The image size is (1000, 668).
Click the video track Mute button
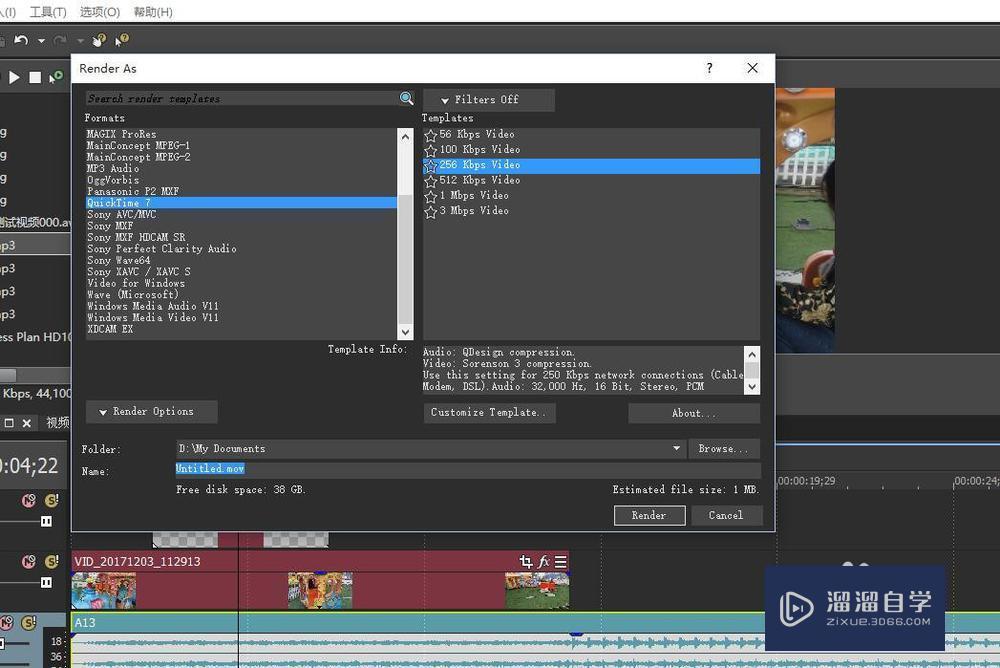pyautogui.click(x=29, y=561)
